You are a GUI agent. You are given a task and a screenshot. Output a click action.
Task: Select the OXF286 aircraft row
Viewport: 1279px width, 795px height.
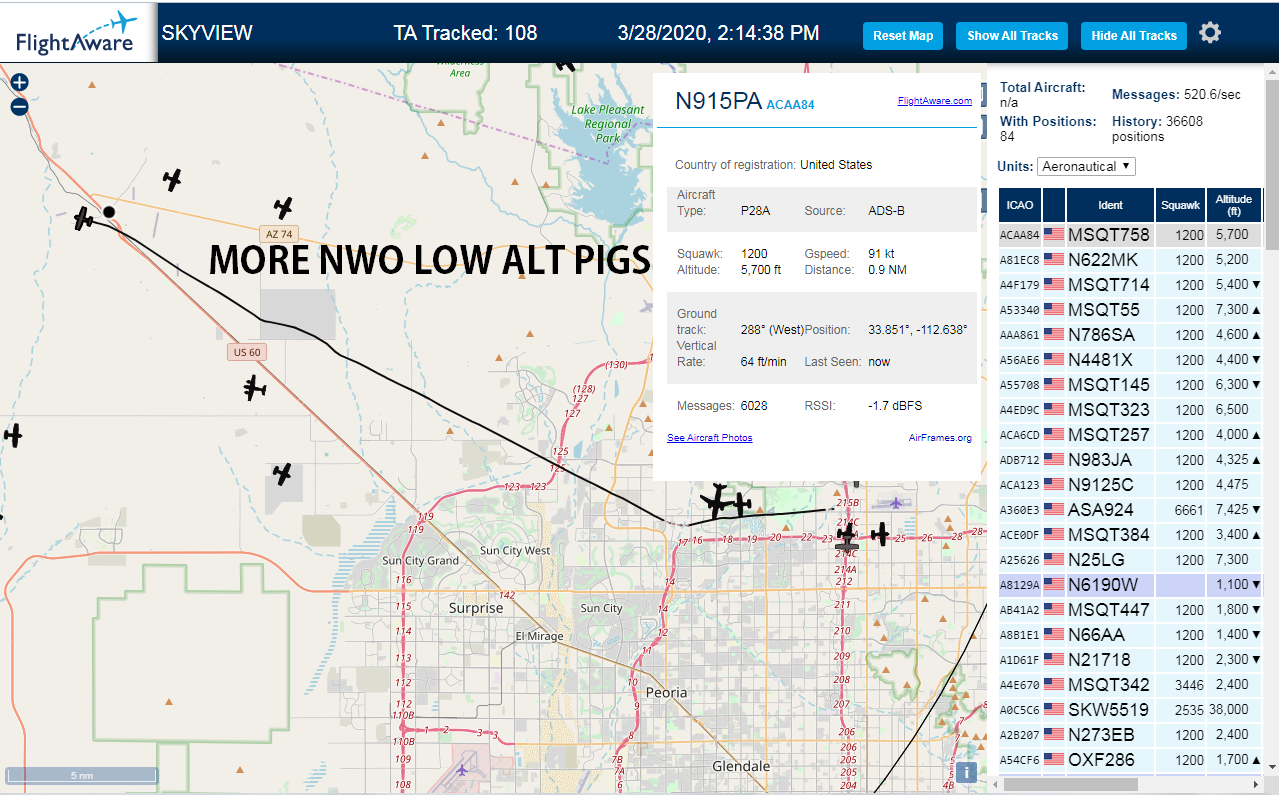coord(1130,760)
